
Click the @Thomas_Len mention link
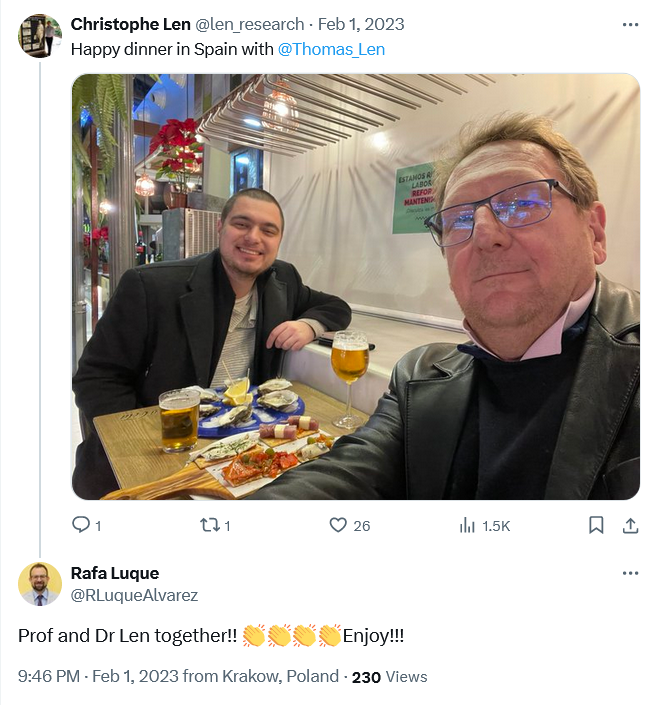tap(331, 49)
